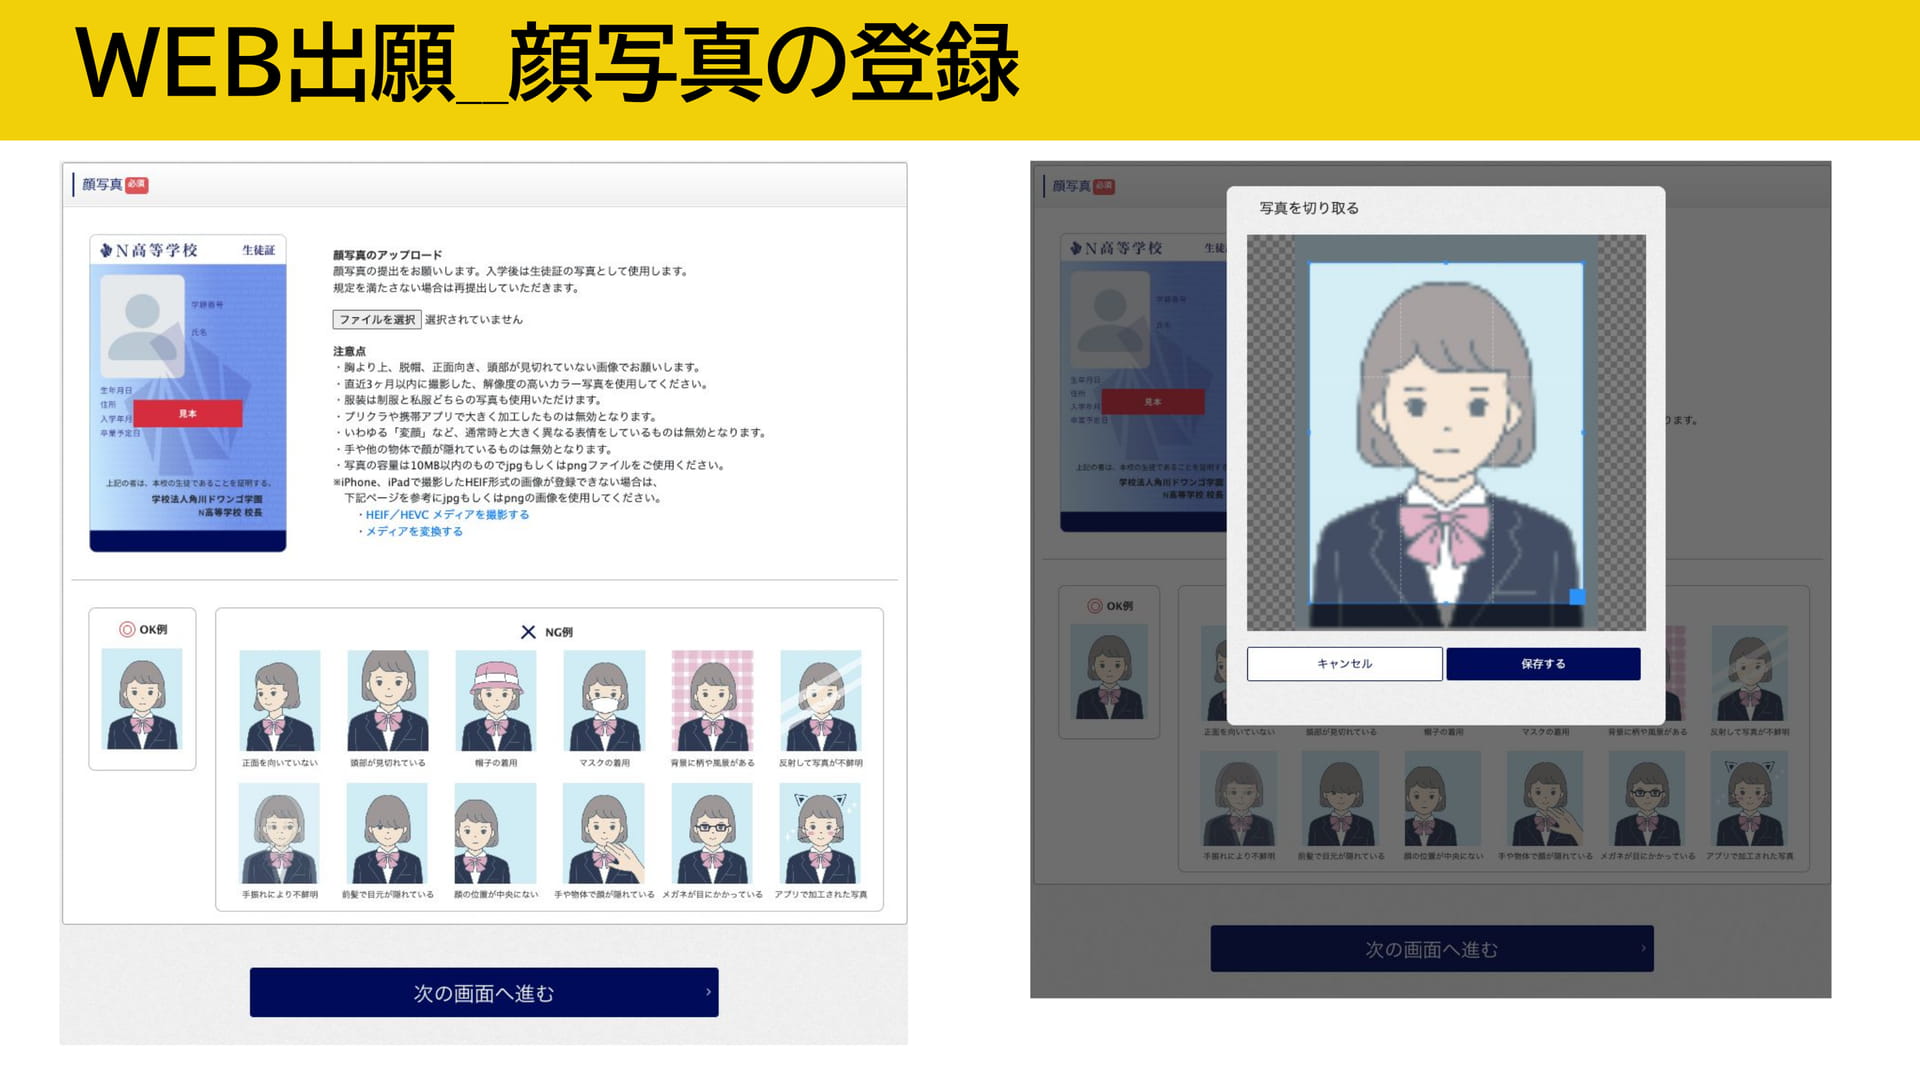
Task: Select the NG thumbnail 手や物体で顔が隠れている in left screenshot
Action: pyautogui.click(x=604, y=833)
